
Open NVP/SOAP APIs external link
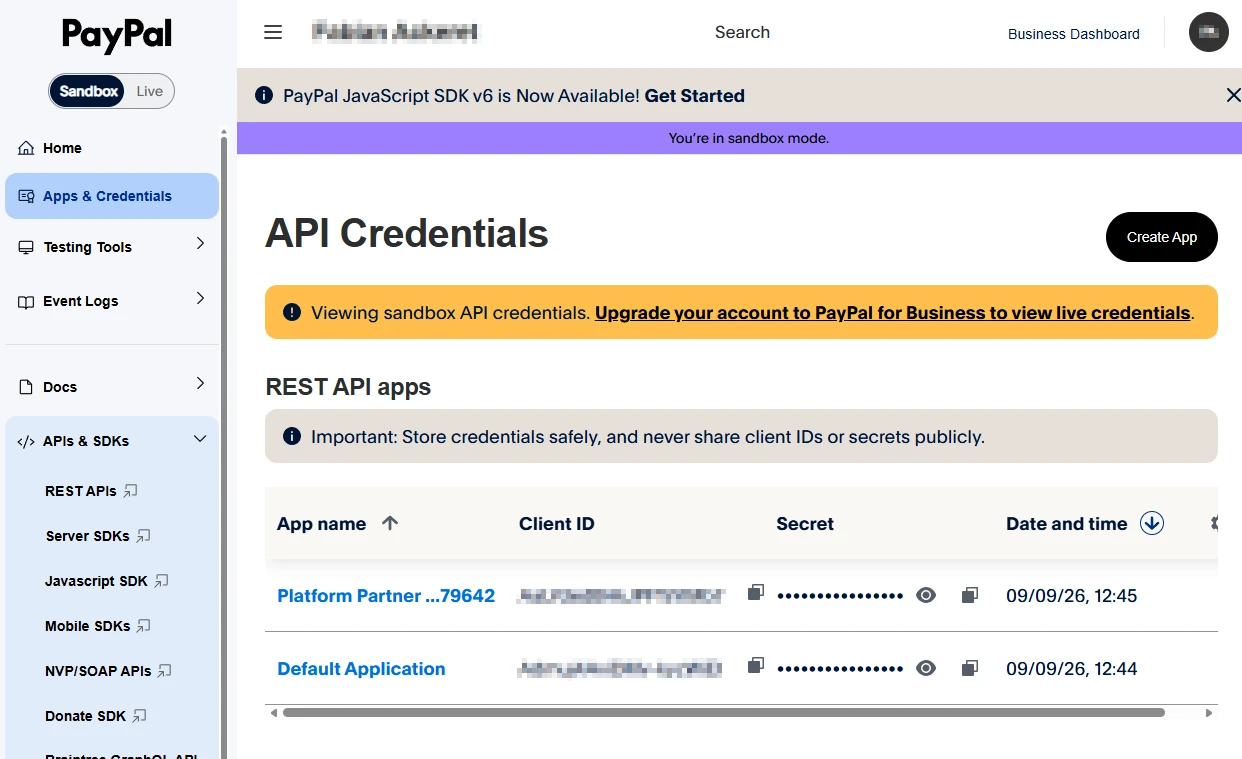click(108, 671)
